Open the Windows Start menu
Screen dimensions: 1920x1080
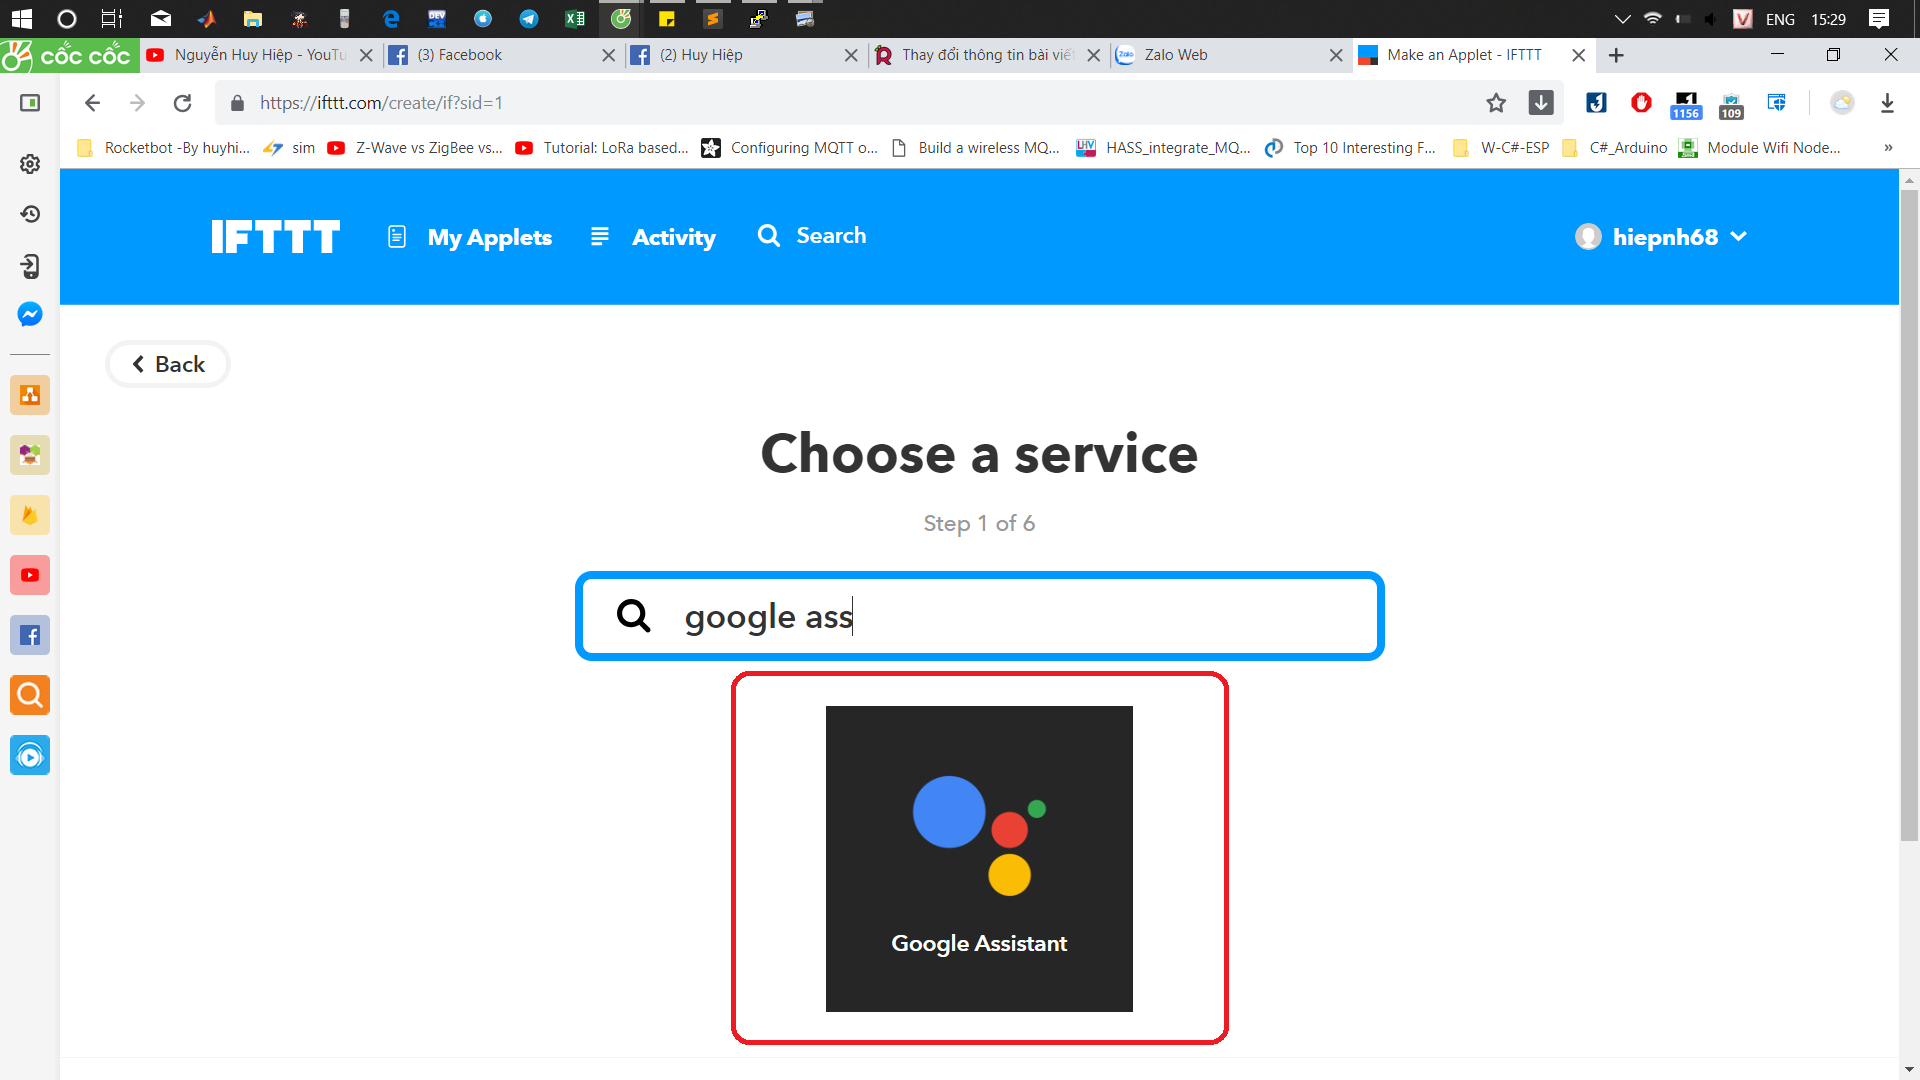(x=21, y=18)
